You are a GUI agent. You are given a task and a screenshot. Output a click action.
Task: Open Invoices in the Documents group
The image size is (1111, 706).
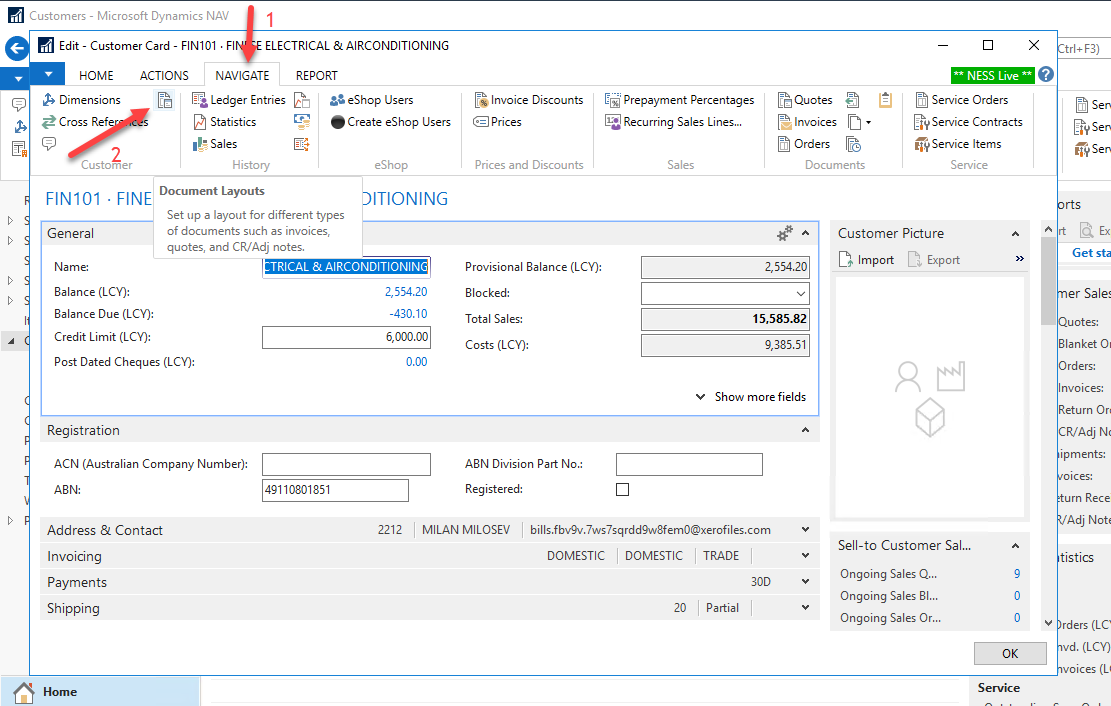point(807,122)
